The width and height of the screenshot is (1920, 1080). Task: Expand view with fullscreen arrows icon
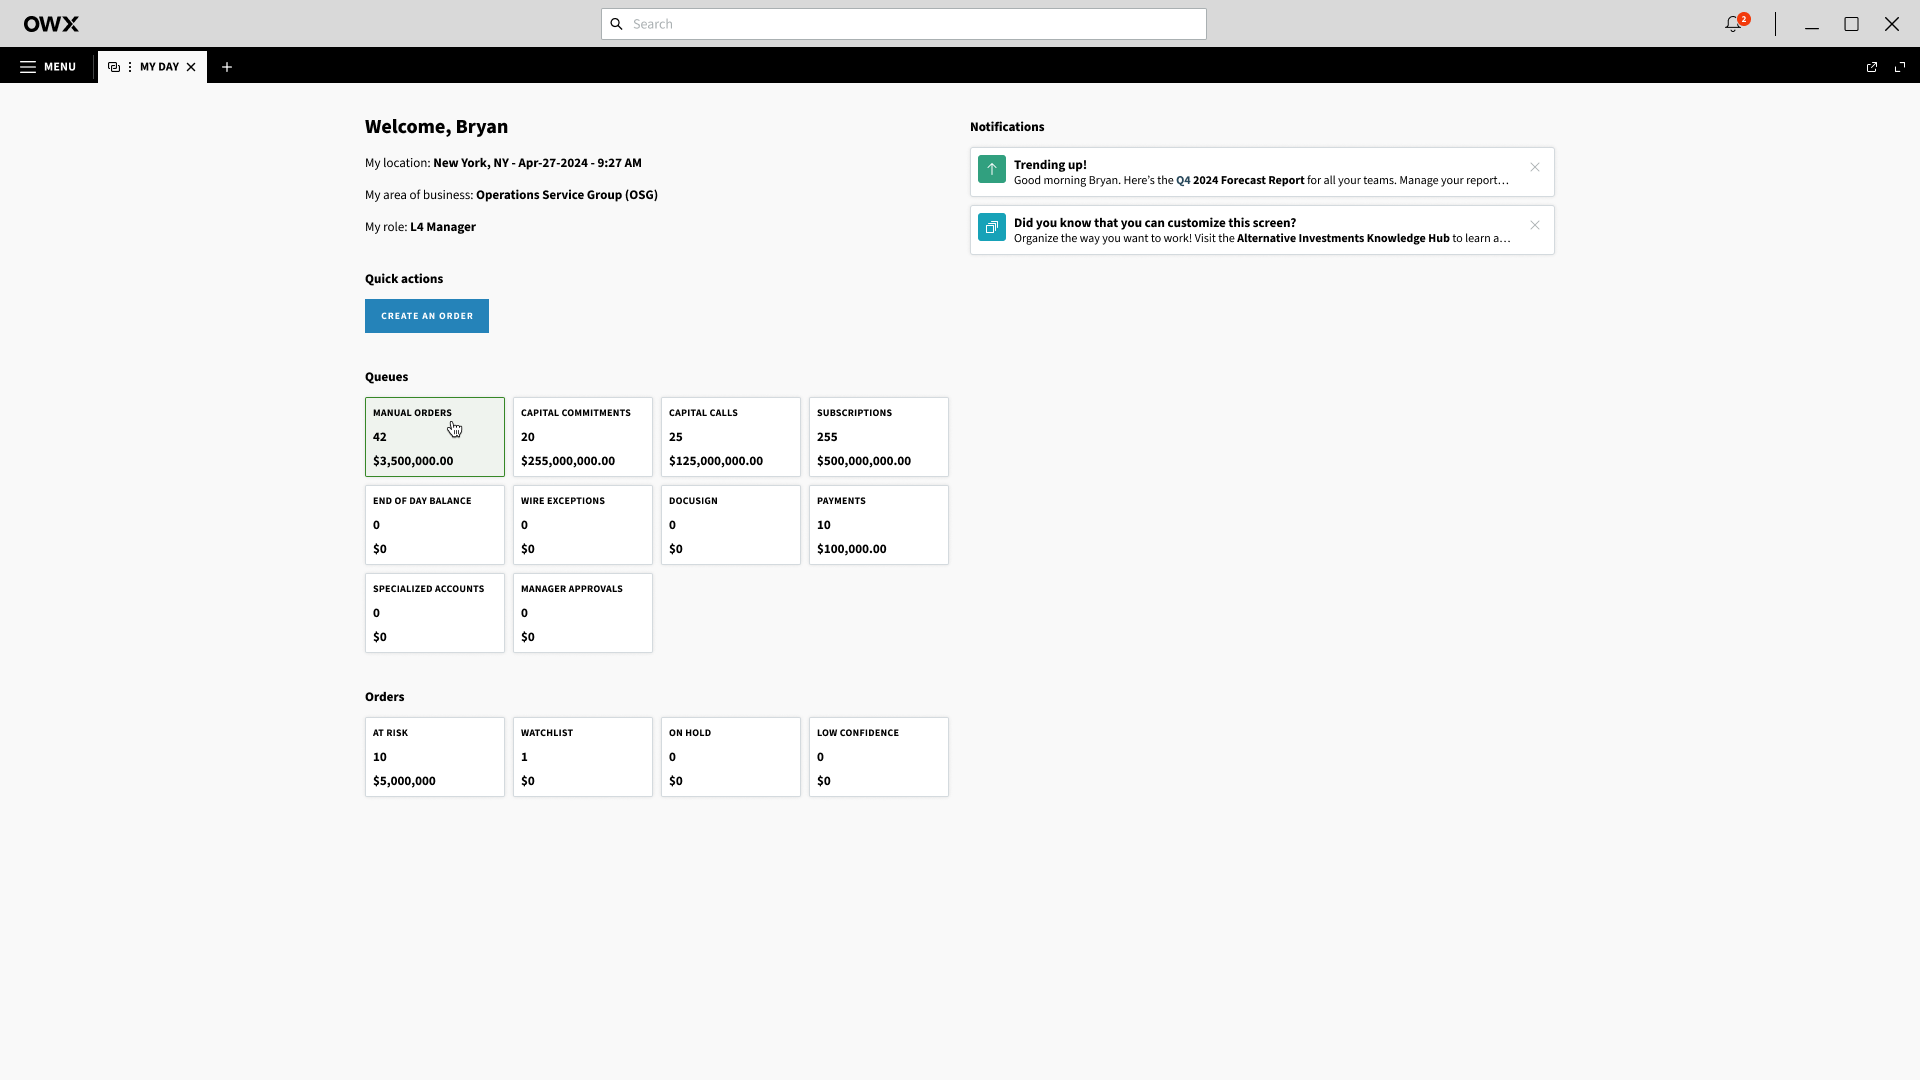[x=1900, y=67]
